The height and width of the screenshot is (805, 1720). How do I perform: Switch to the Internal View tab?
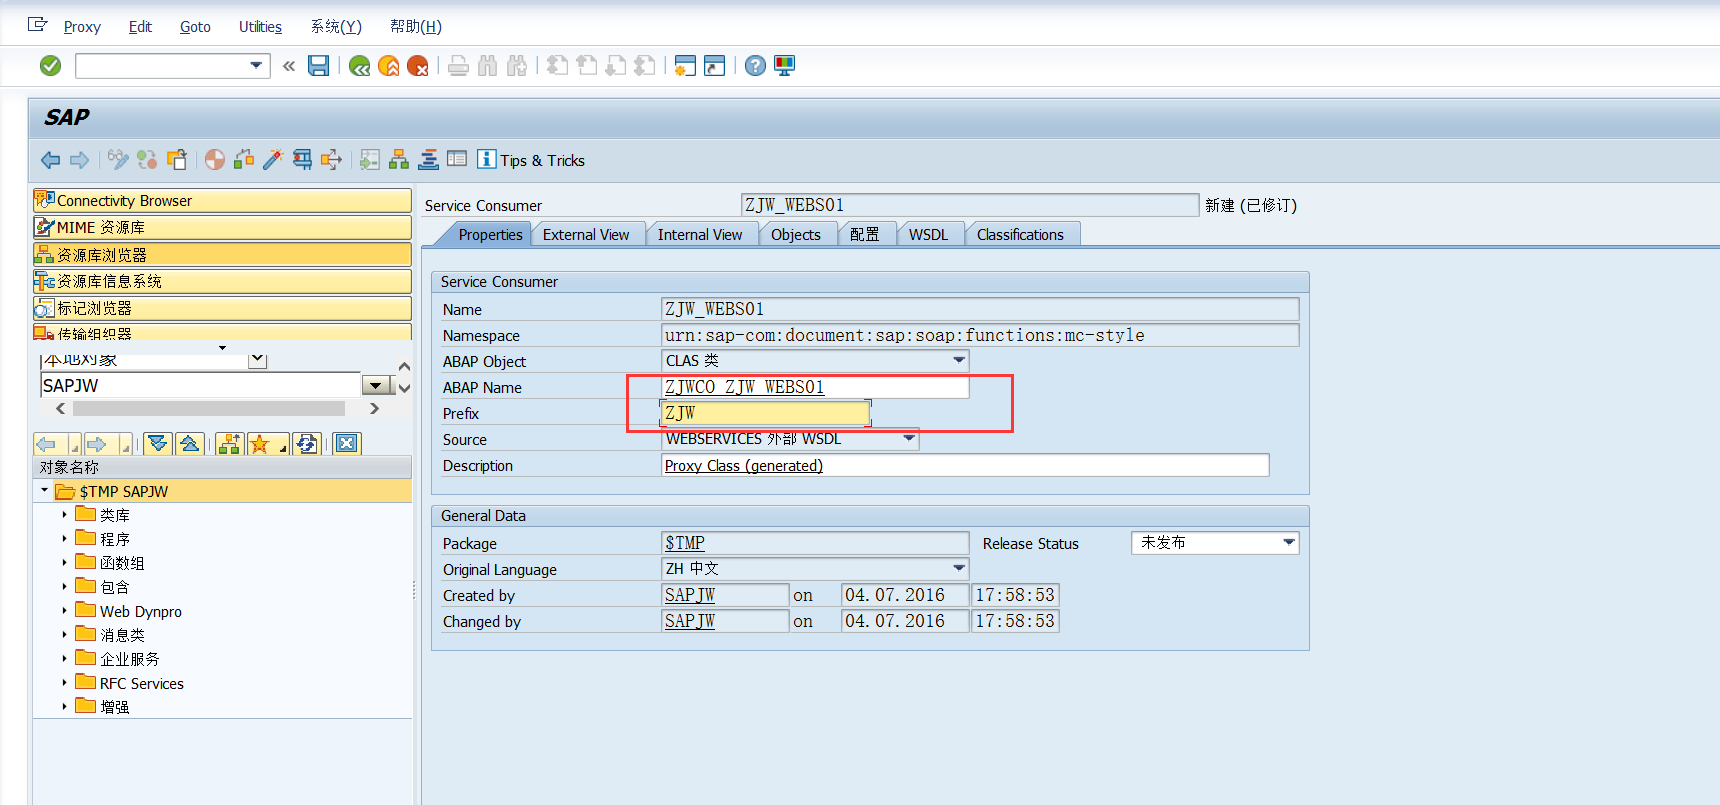coord(700,235)
